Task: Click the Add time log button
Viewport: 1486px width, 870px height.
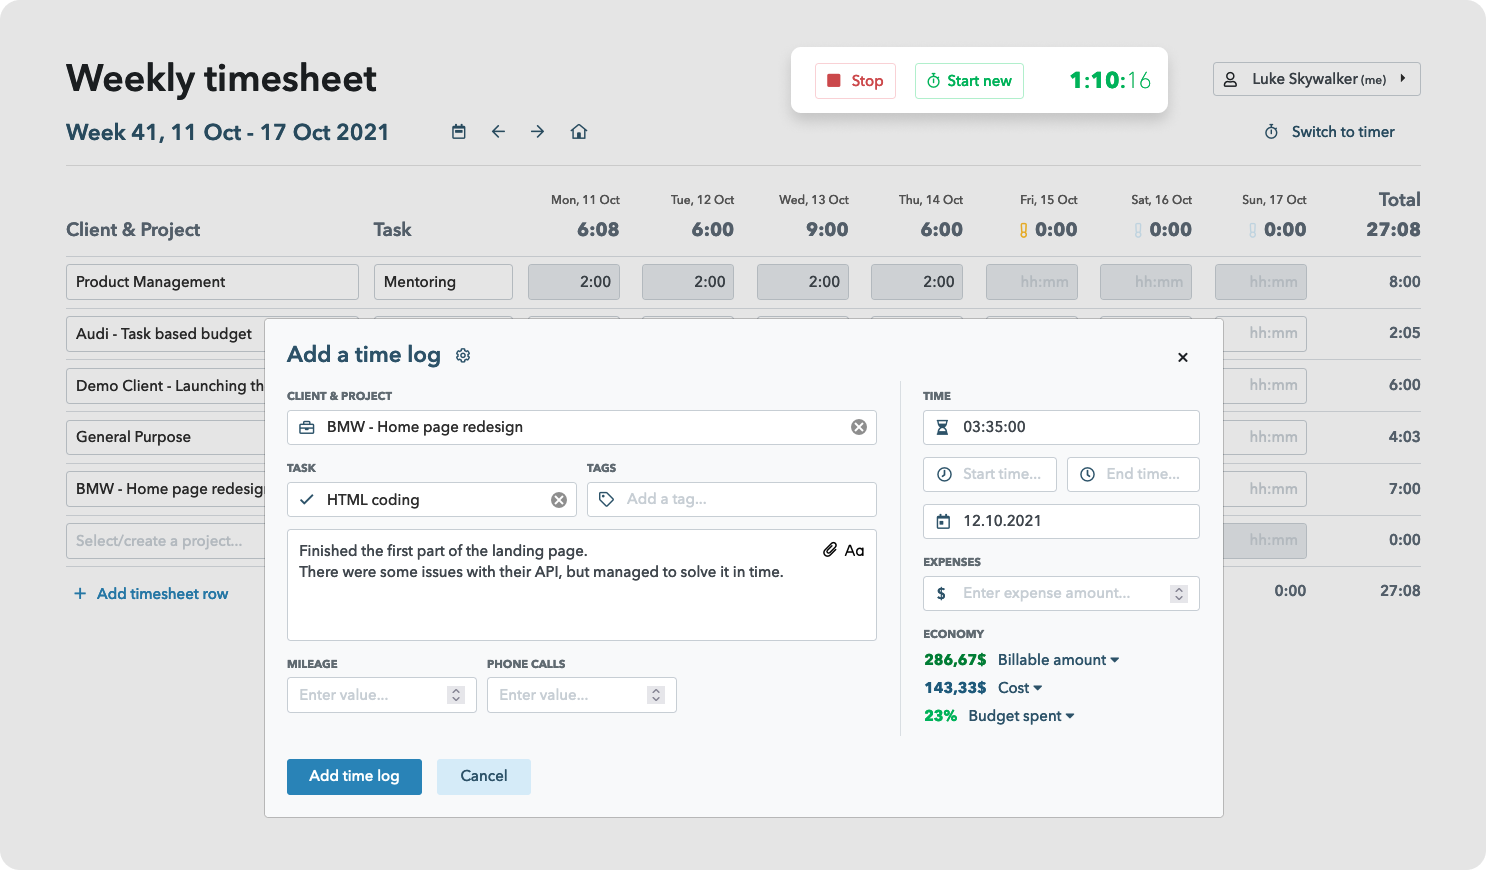Action: click(x=354, y=776)
